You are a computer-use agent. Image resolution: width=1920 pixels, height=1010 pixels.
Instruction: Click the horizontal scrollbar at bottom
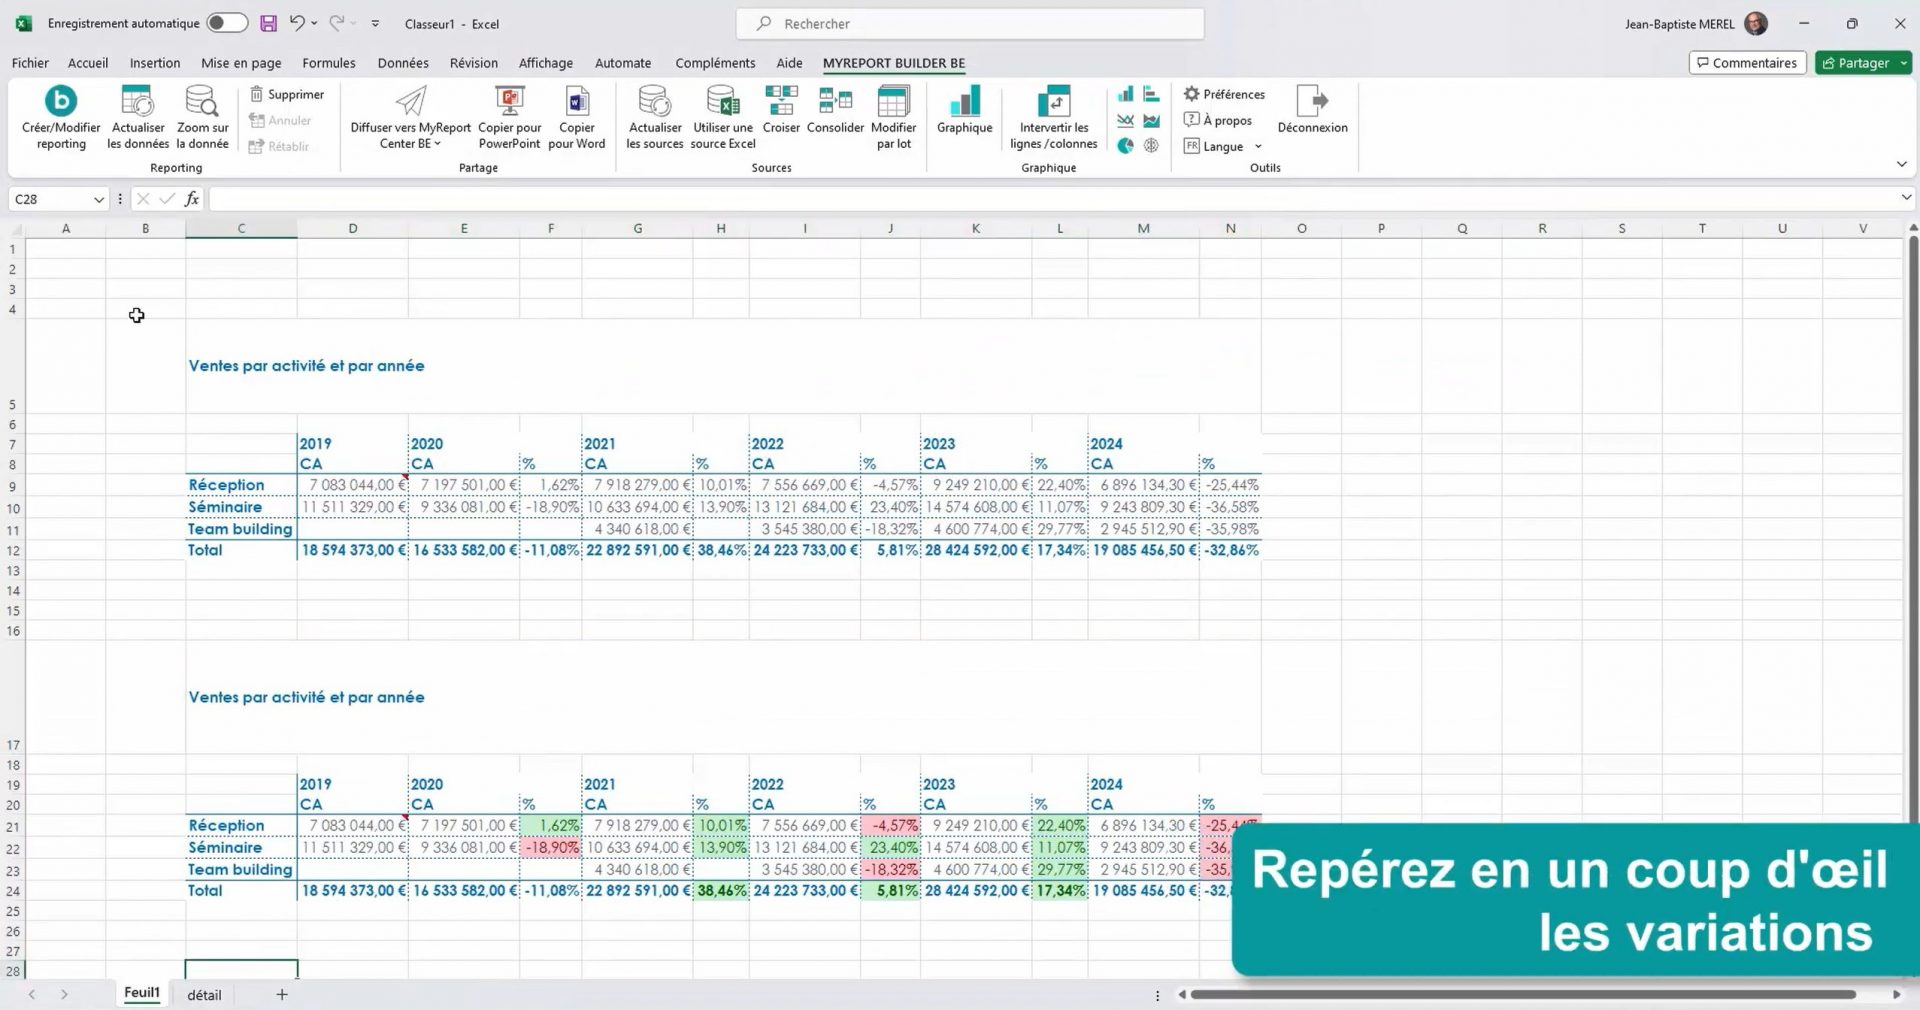pyautogui.click(x=1522, y=995)
